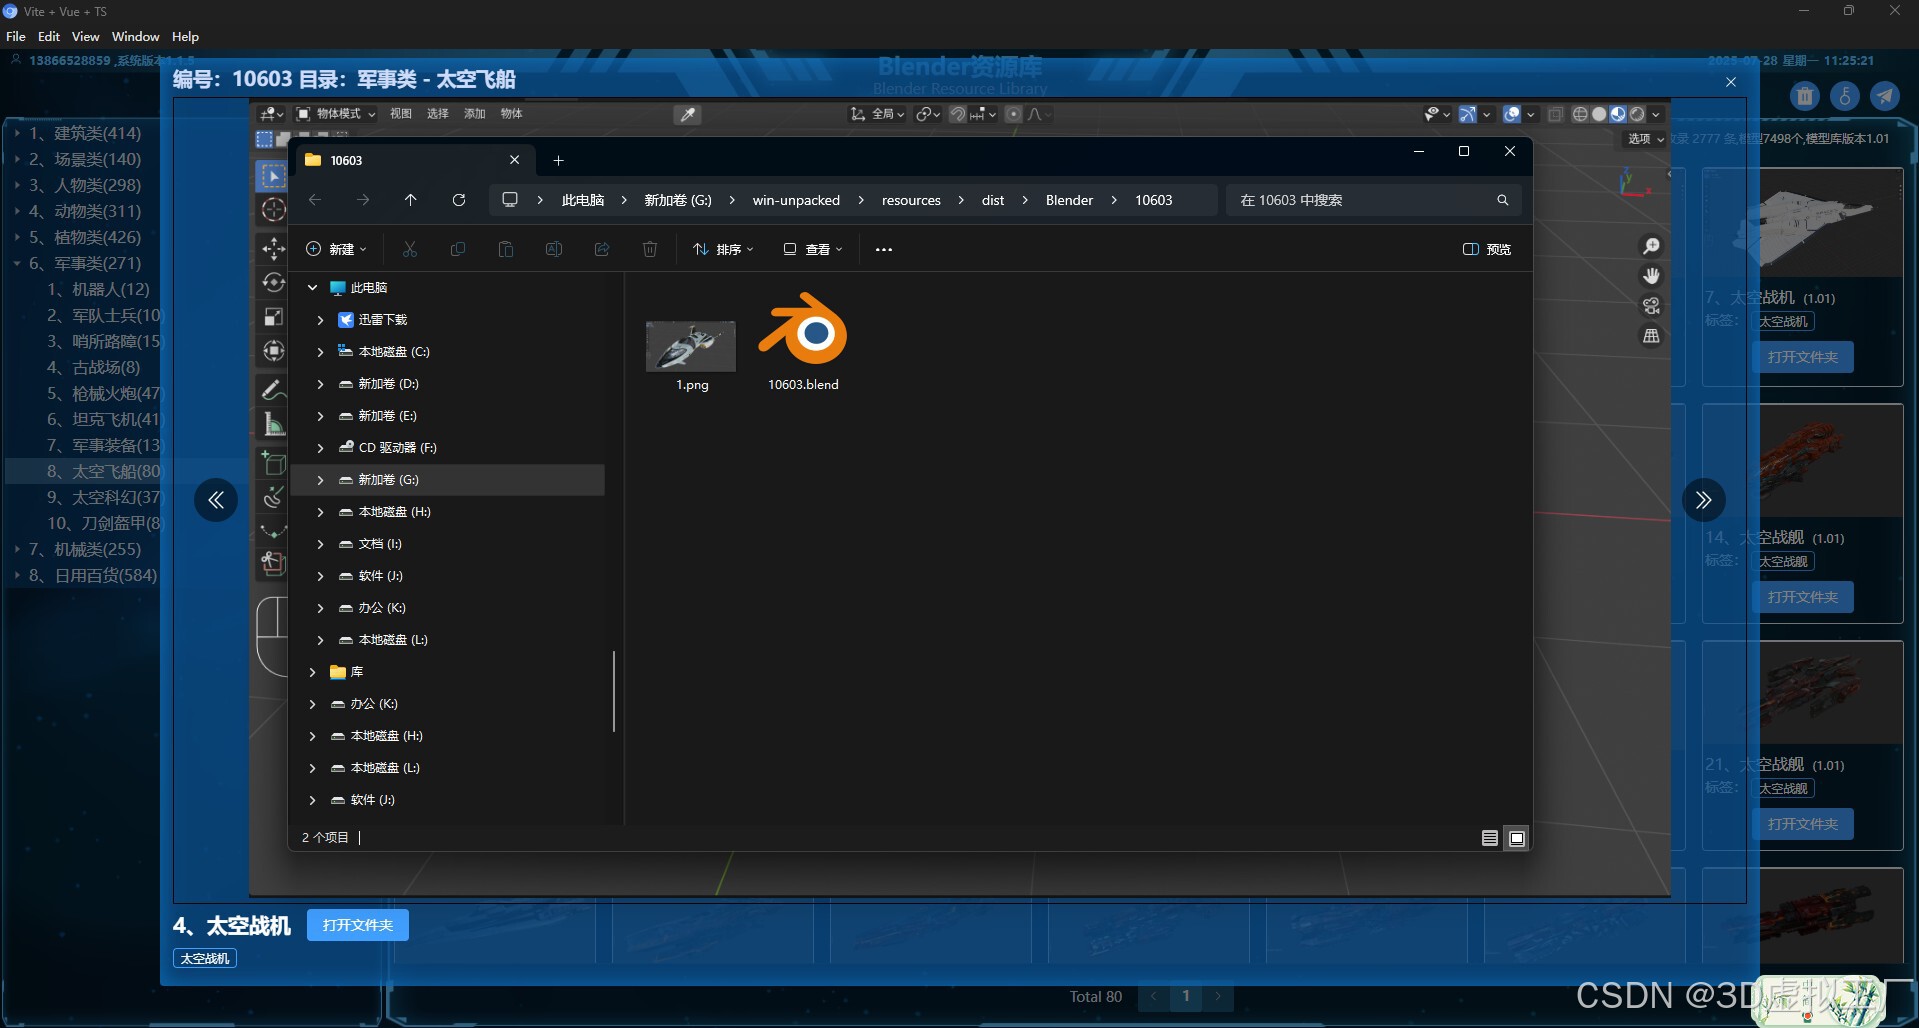Open the 排序 sort dropdown

tap(723, 249)
